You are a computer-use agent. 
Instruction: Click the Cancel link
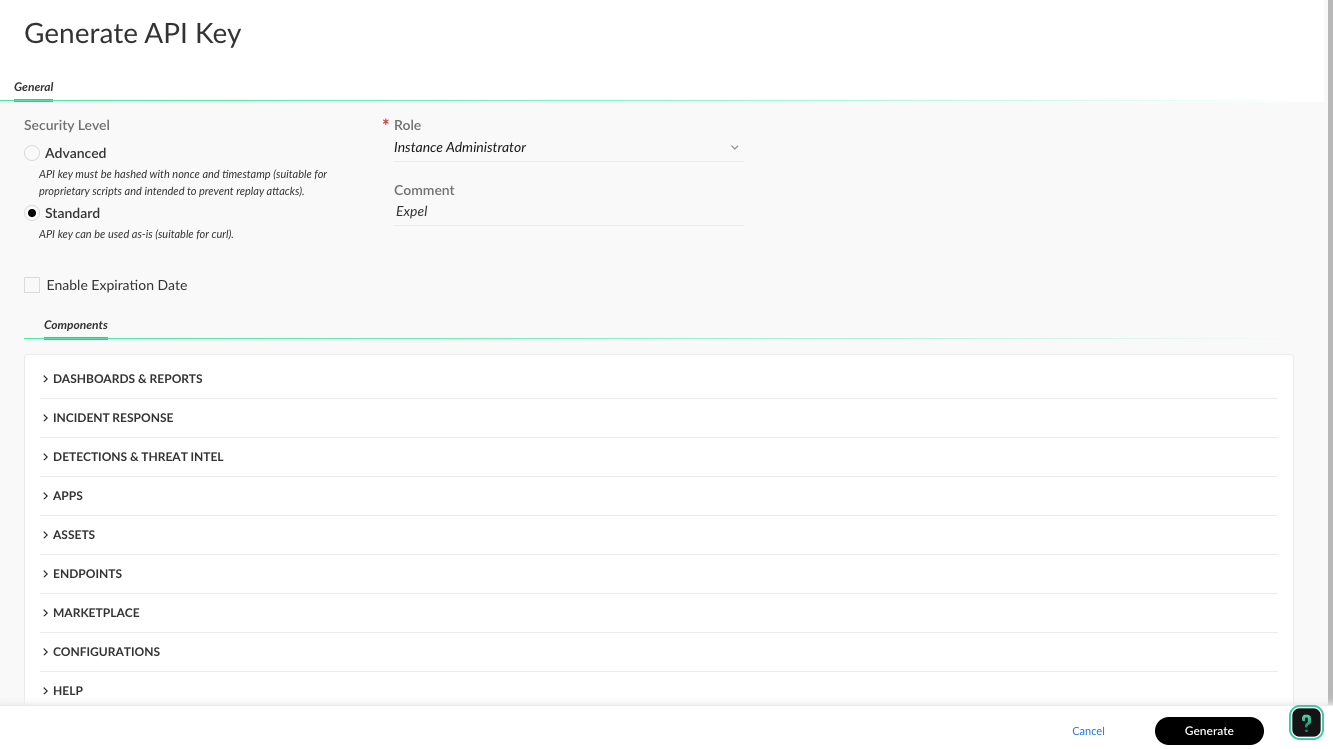click(x=1088, y=731)
